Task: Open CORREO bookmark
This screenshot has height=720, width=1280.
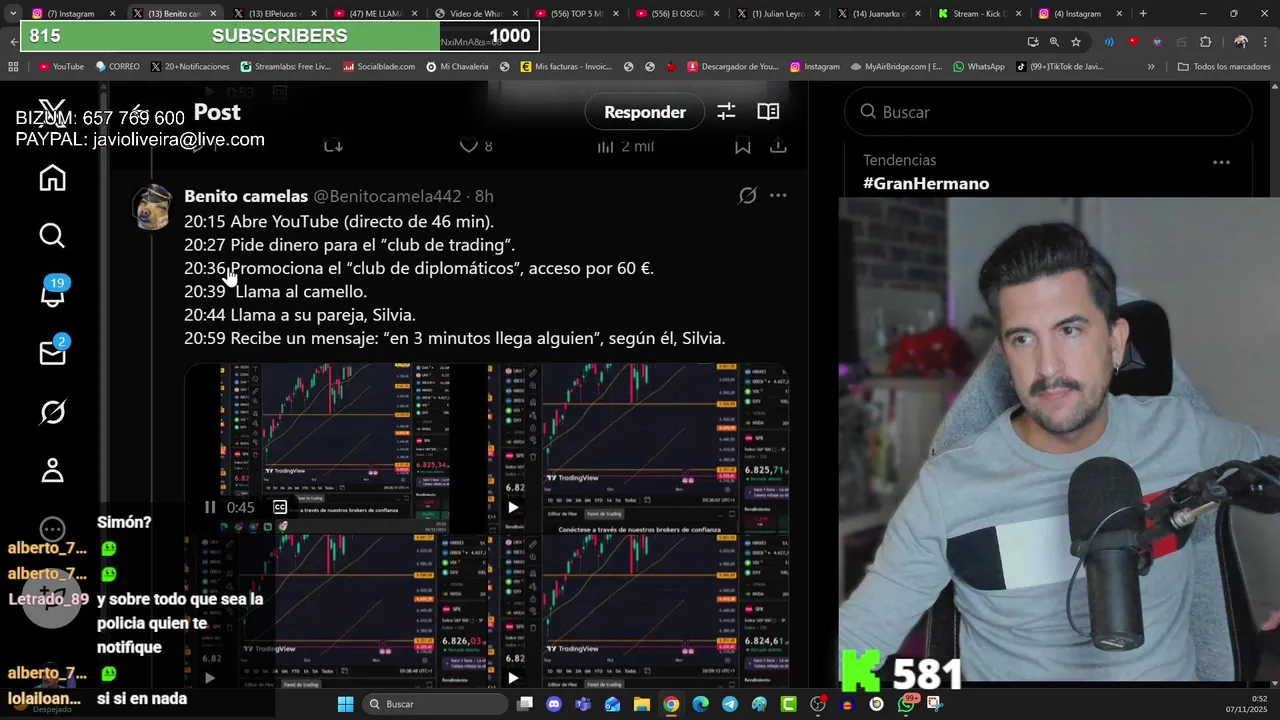Action: coord(118,67)
